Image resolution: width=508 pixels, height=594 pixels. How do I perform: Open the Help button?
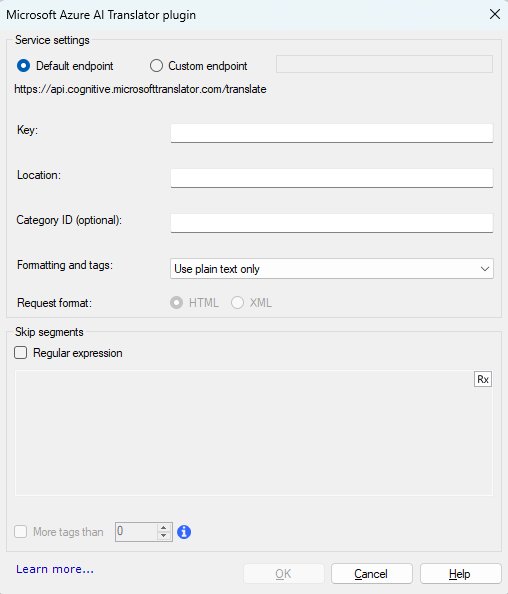460,574
